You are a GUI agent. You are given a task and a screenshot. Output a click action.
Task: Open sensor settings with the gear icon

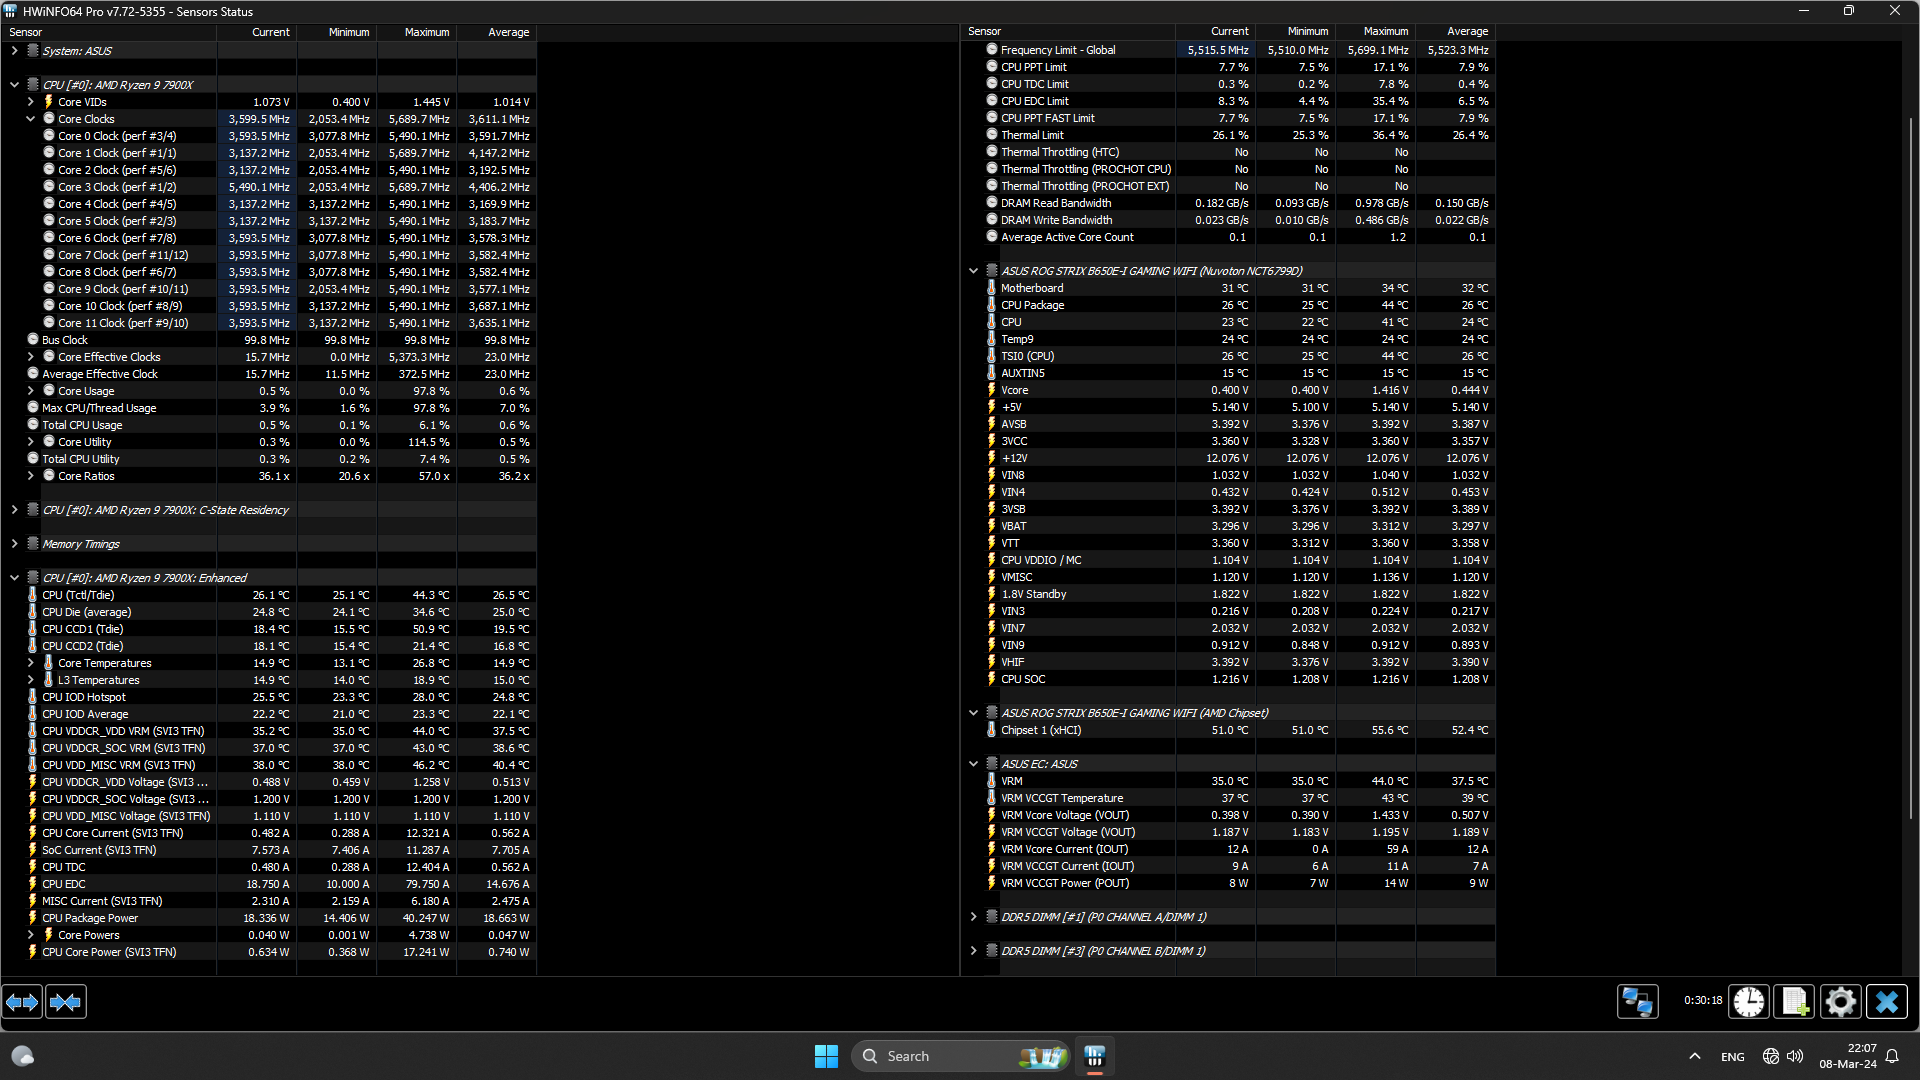1841,1001
